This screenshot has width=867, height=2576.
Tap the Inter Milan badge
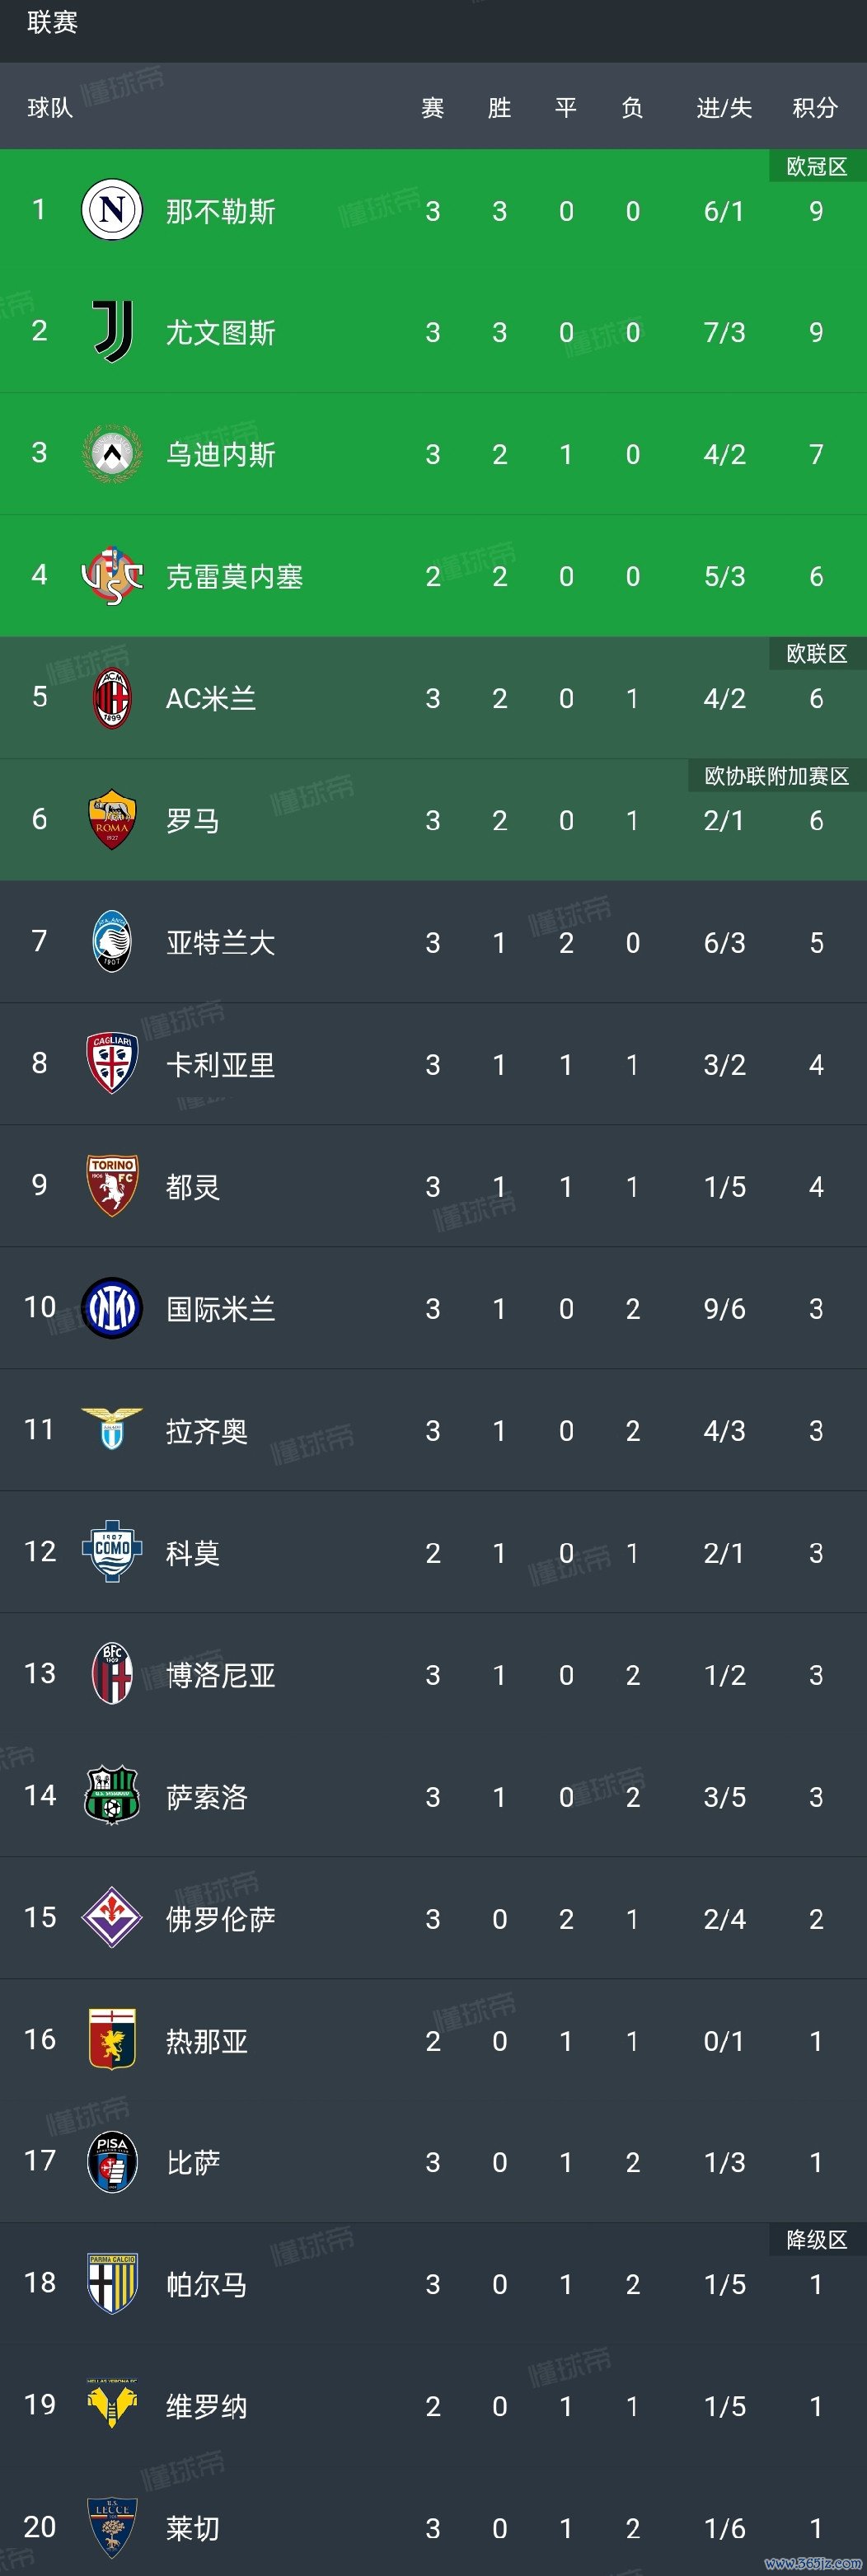[x=112, y=1308]
